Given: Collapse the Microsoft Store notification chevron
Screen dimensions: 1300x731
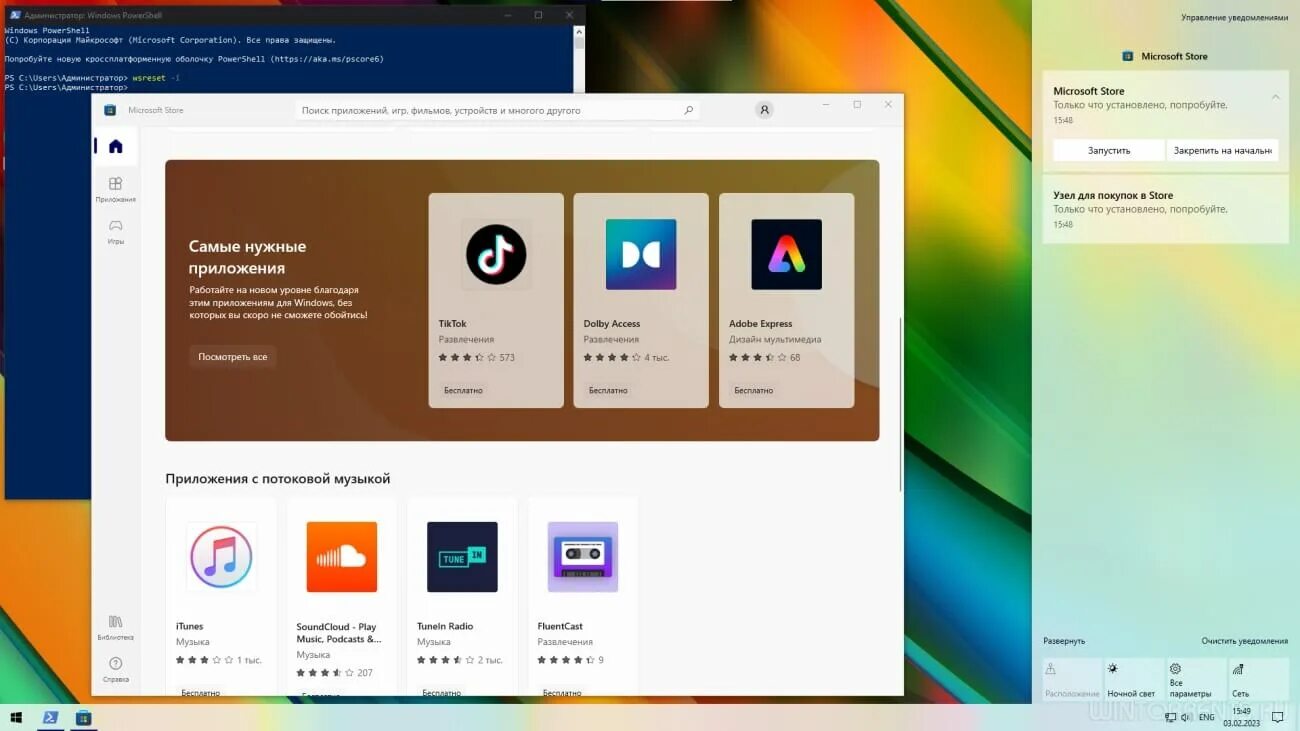Looking at the screenshot, I should pos(1275,97).
